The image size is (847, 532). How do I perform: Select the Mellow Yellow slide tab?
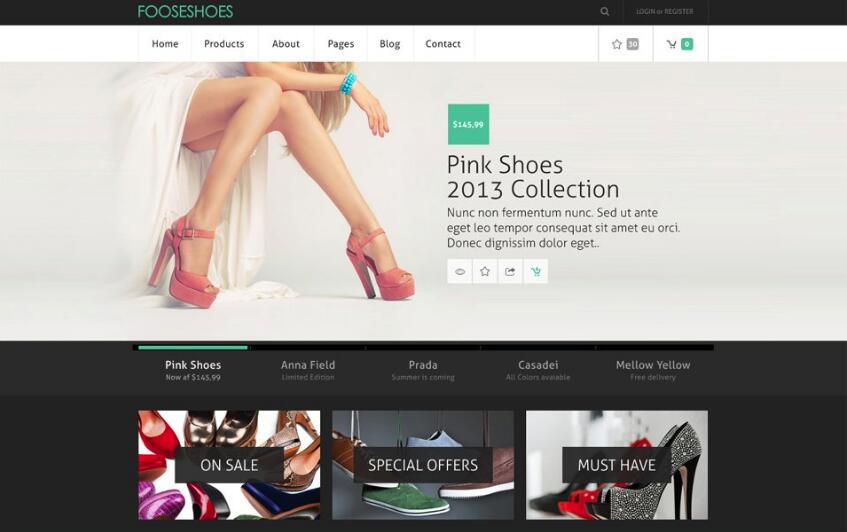(653, 371)
